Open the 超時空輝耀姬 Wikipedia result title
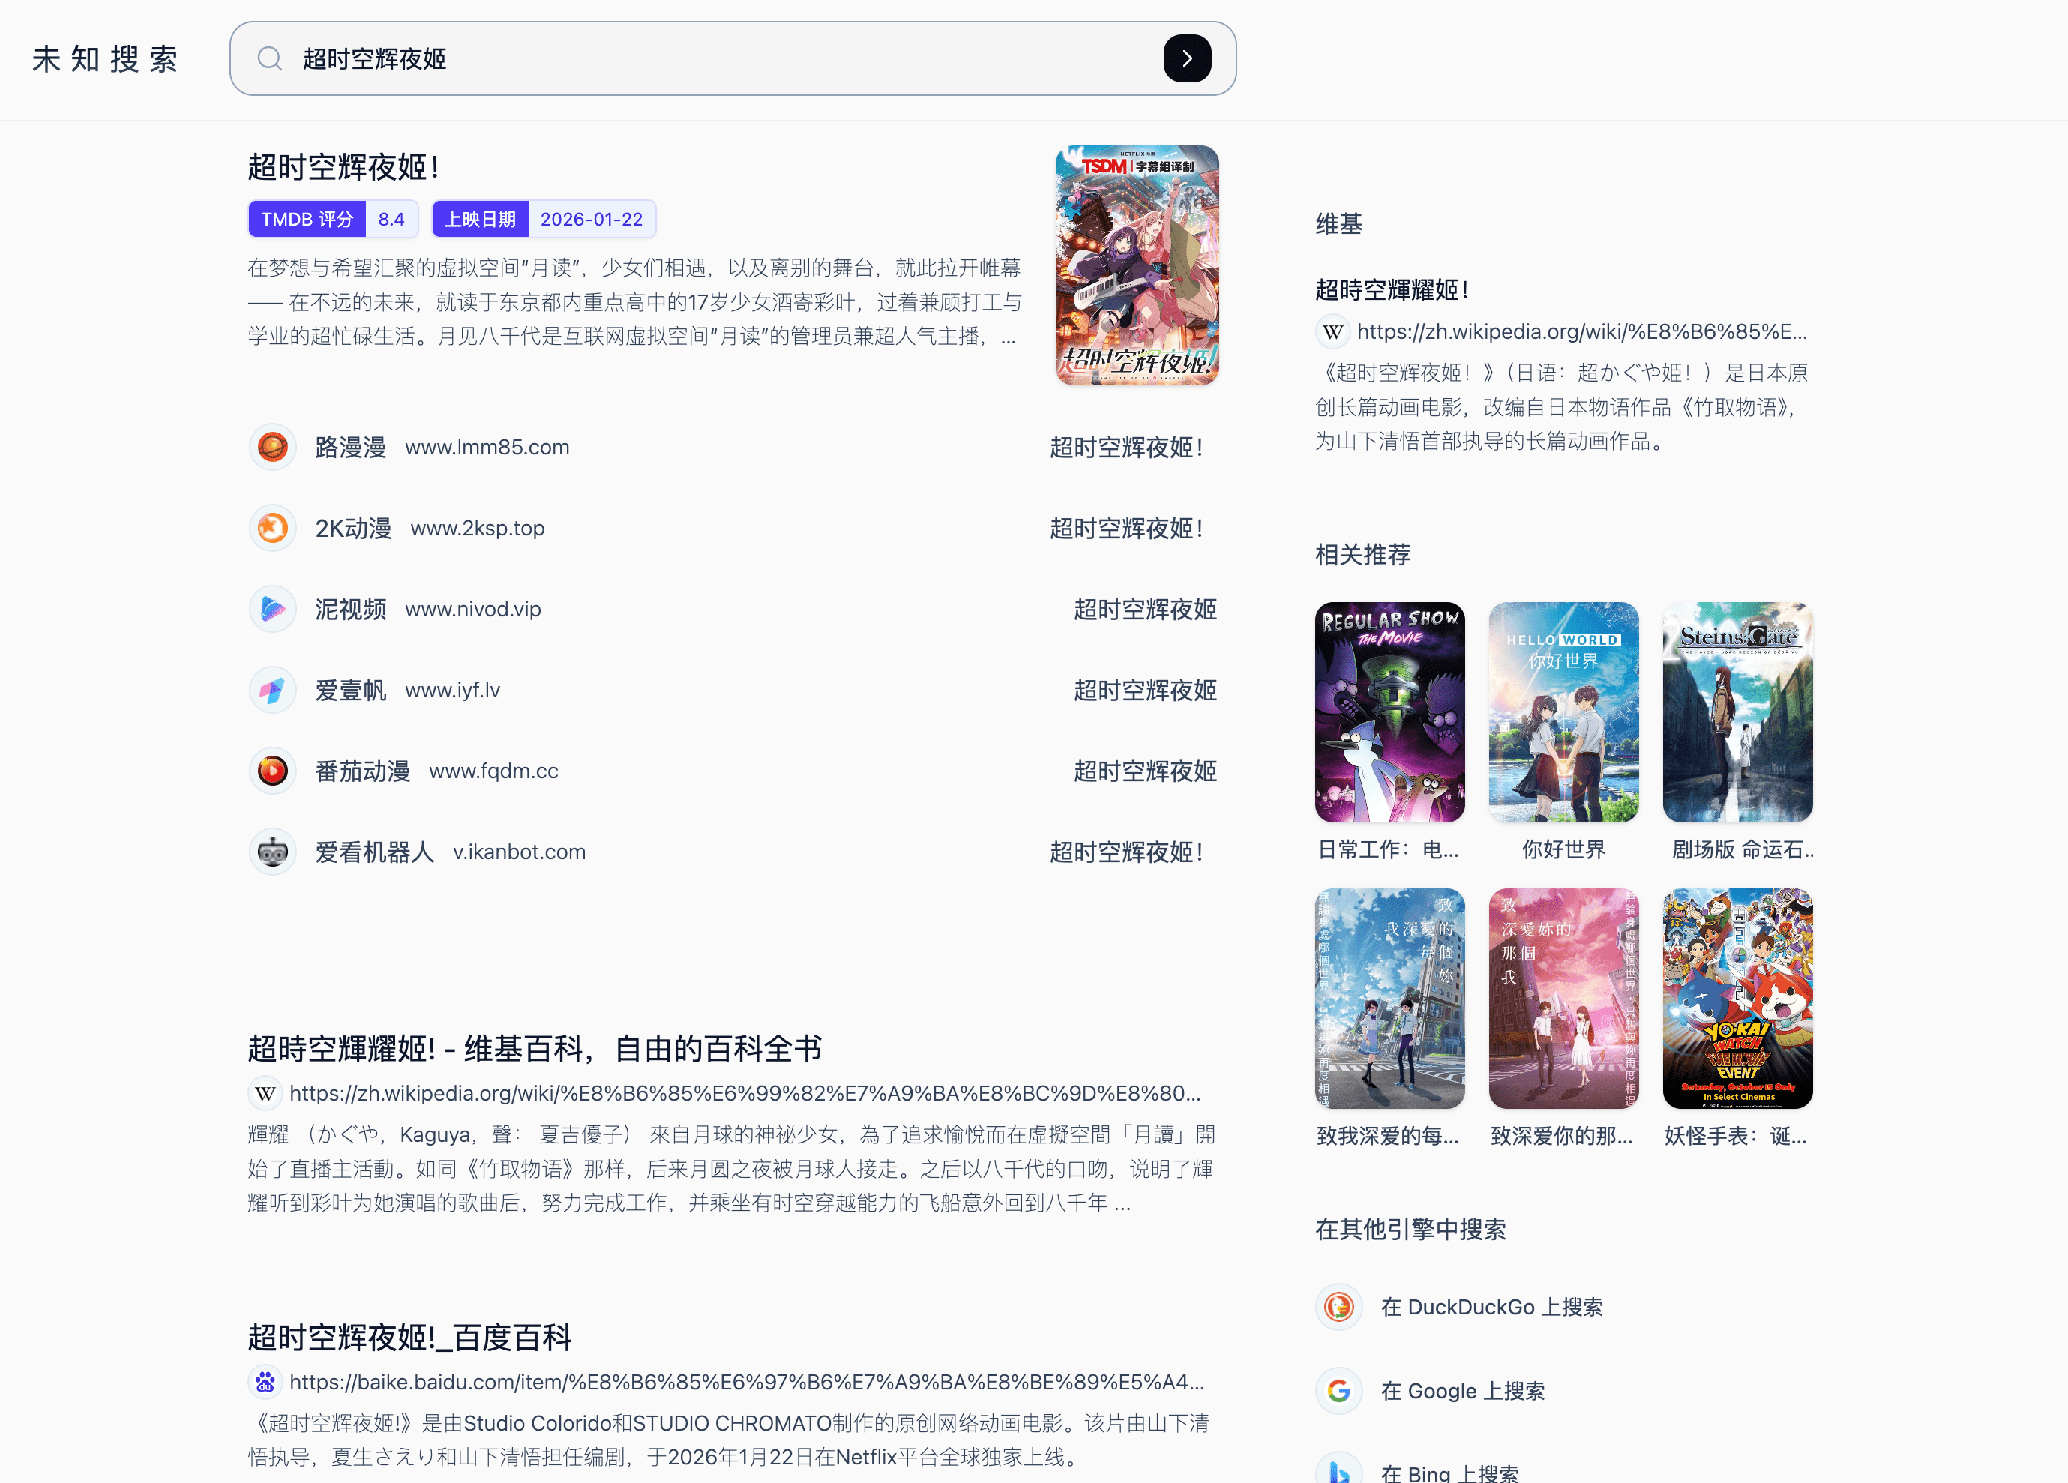2068x1483 pixels. pyautogui.click(x=534, y=1049)
